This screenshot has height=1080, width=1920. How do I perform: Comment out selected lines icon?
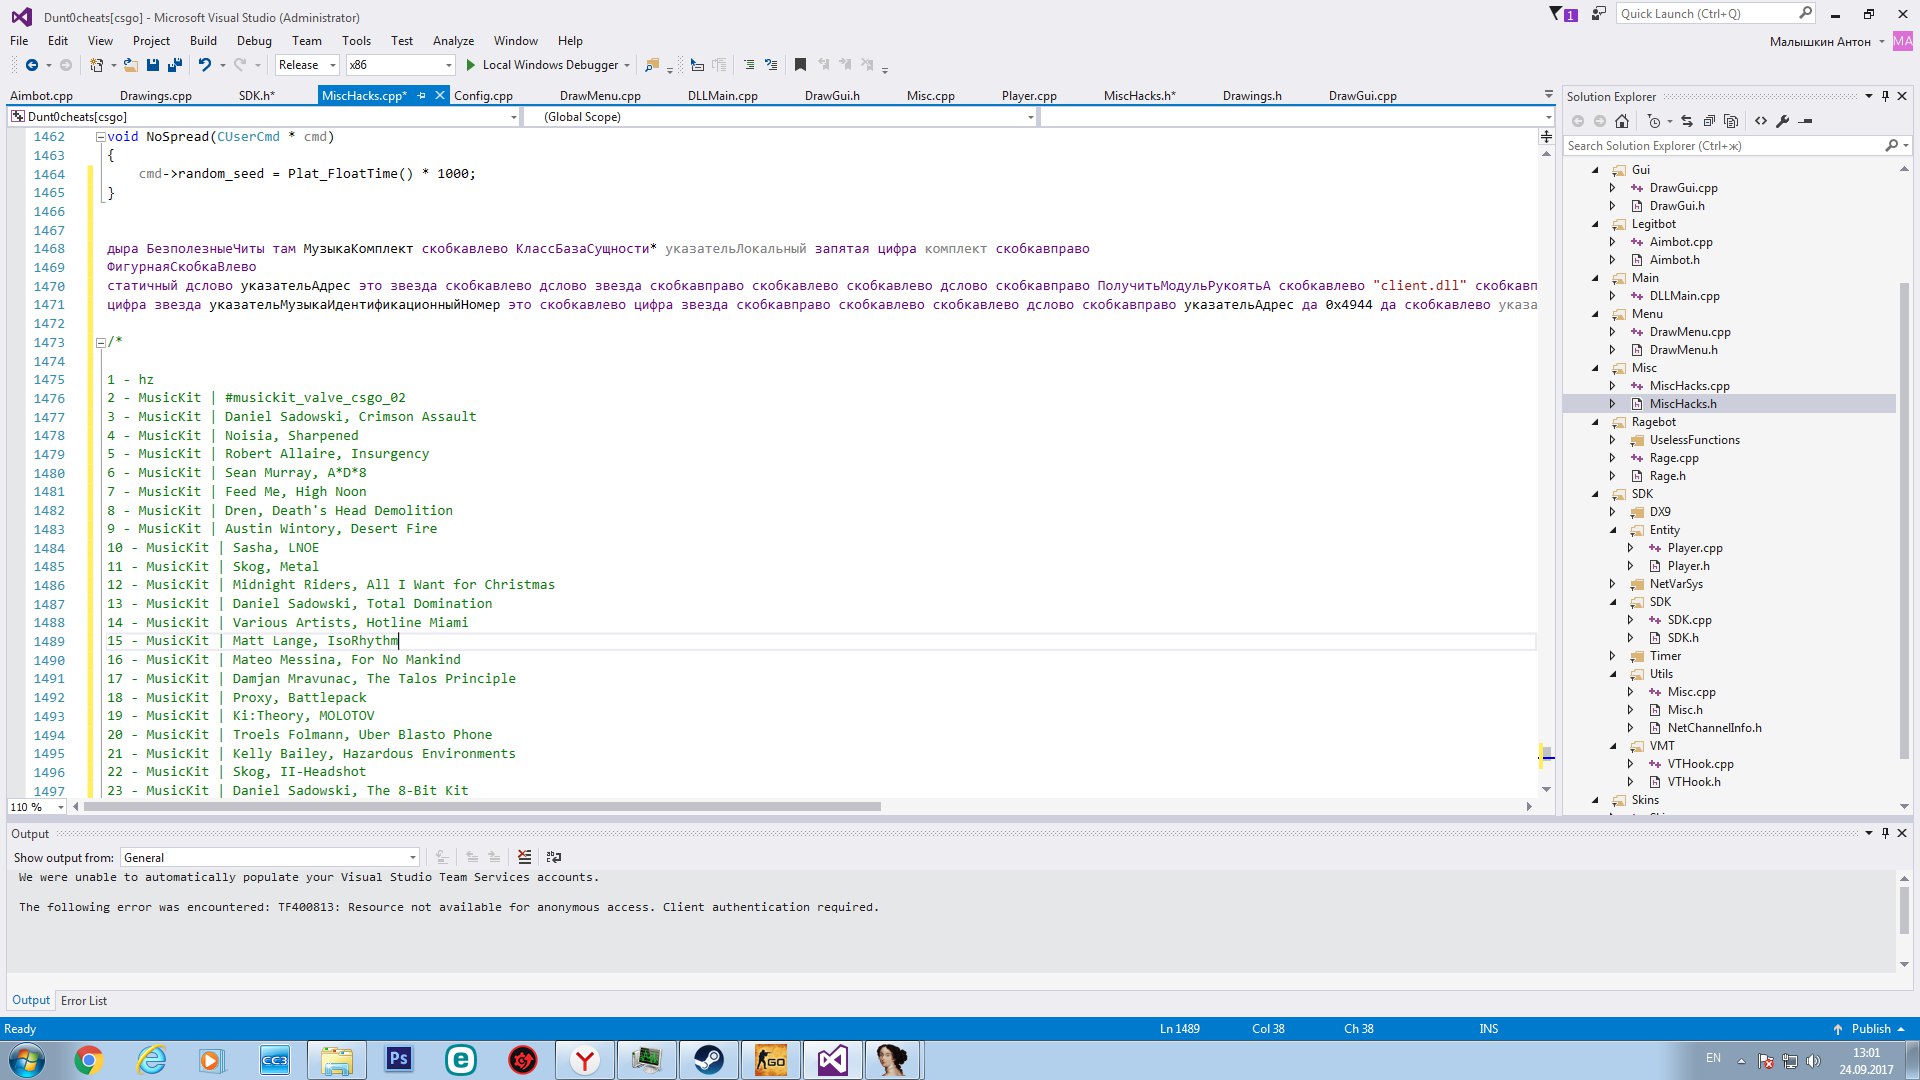point(749,65)
